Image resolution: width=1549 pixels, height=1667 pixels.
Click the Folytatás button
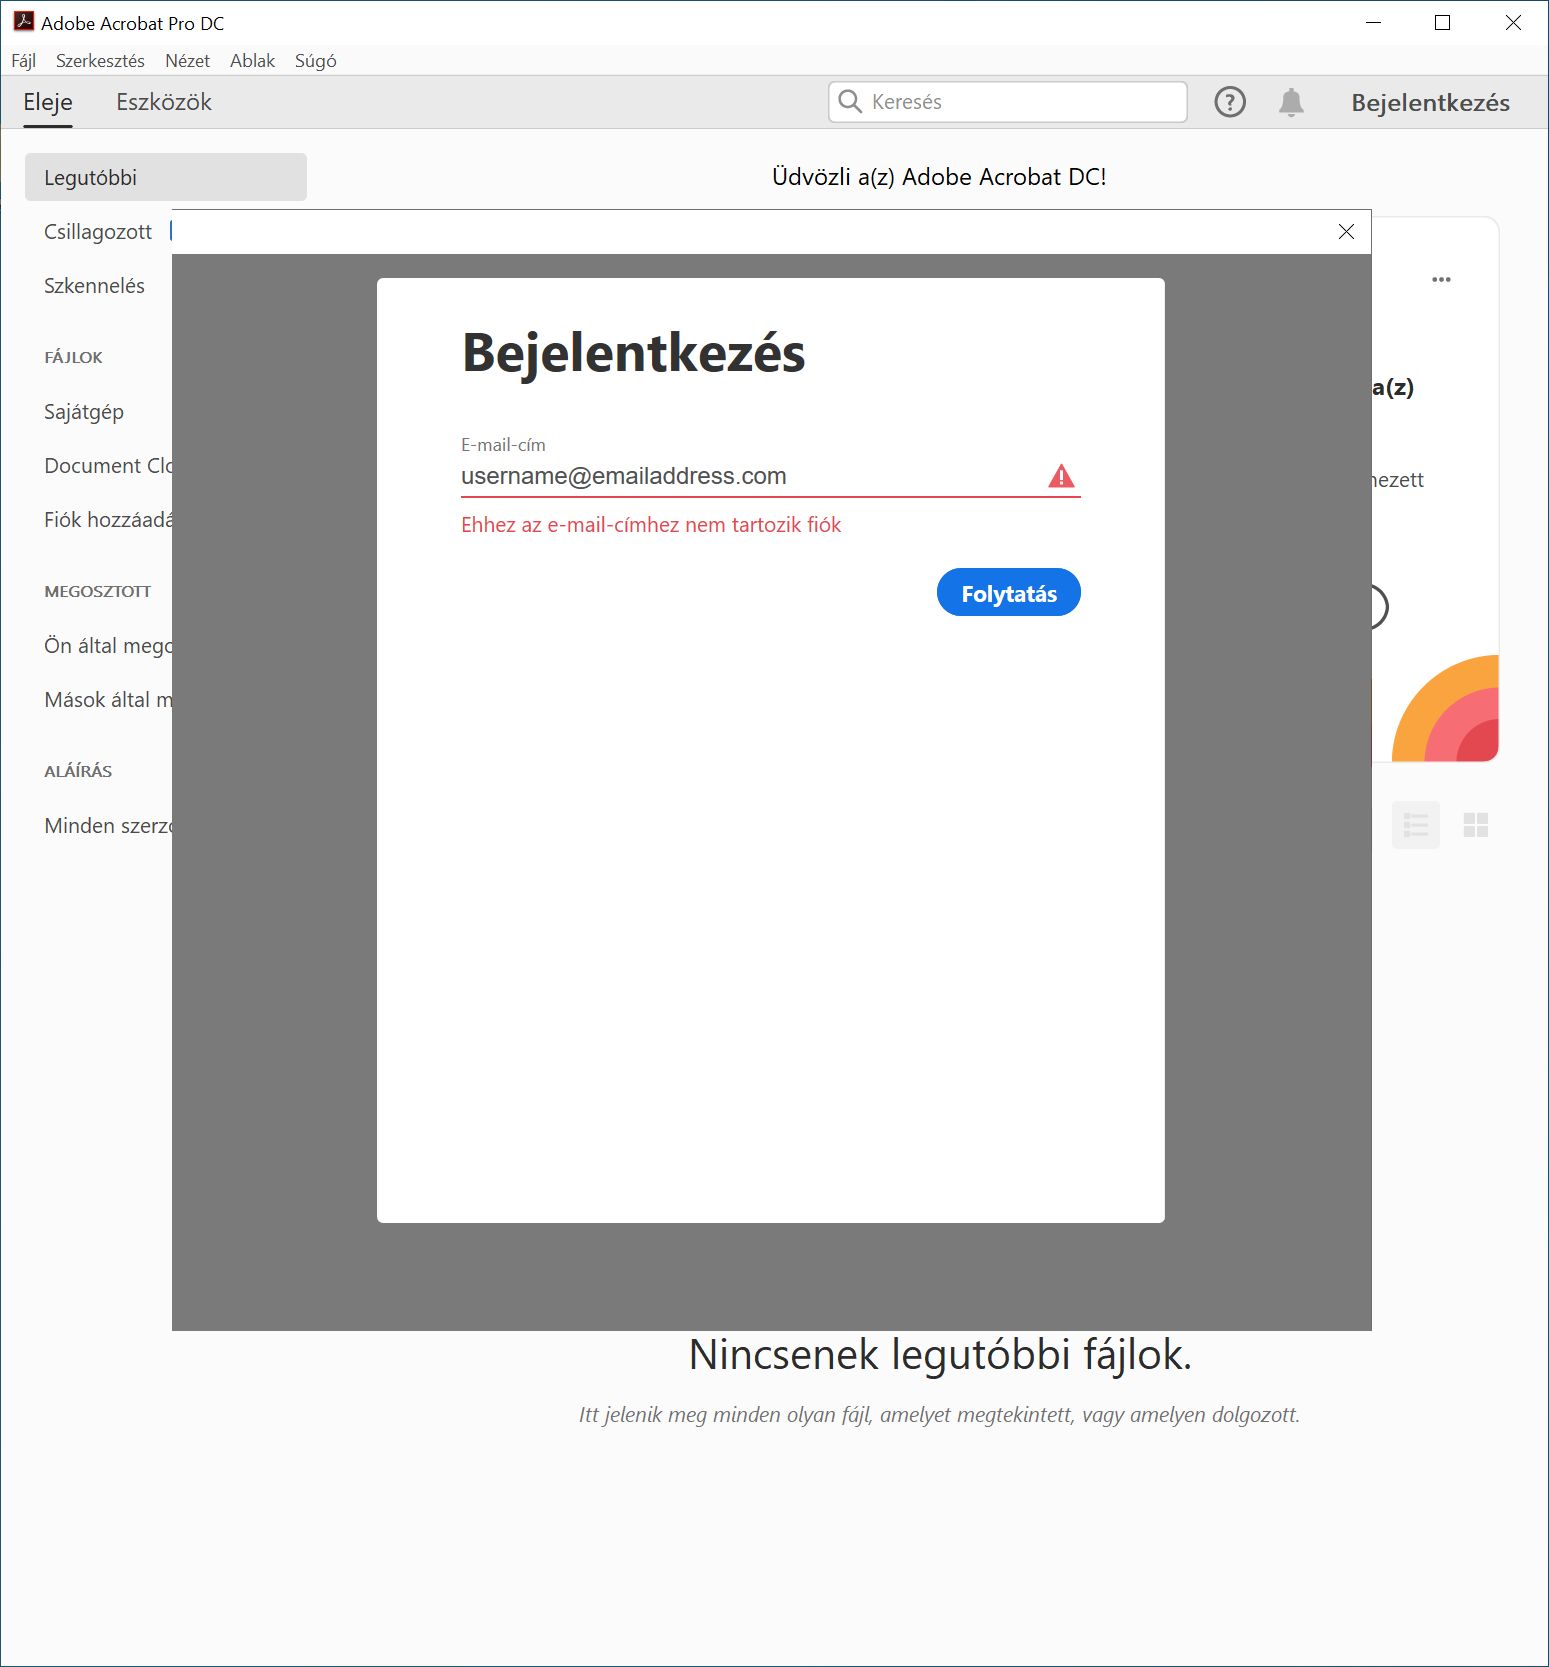[1008, 593]
